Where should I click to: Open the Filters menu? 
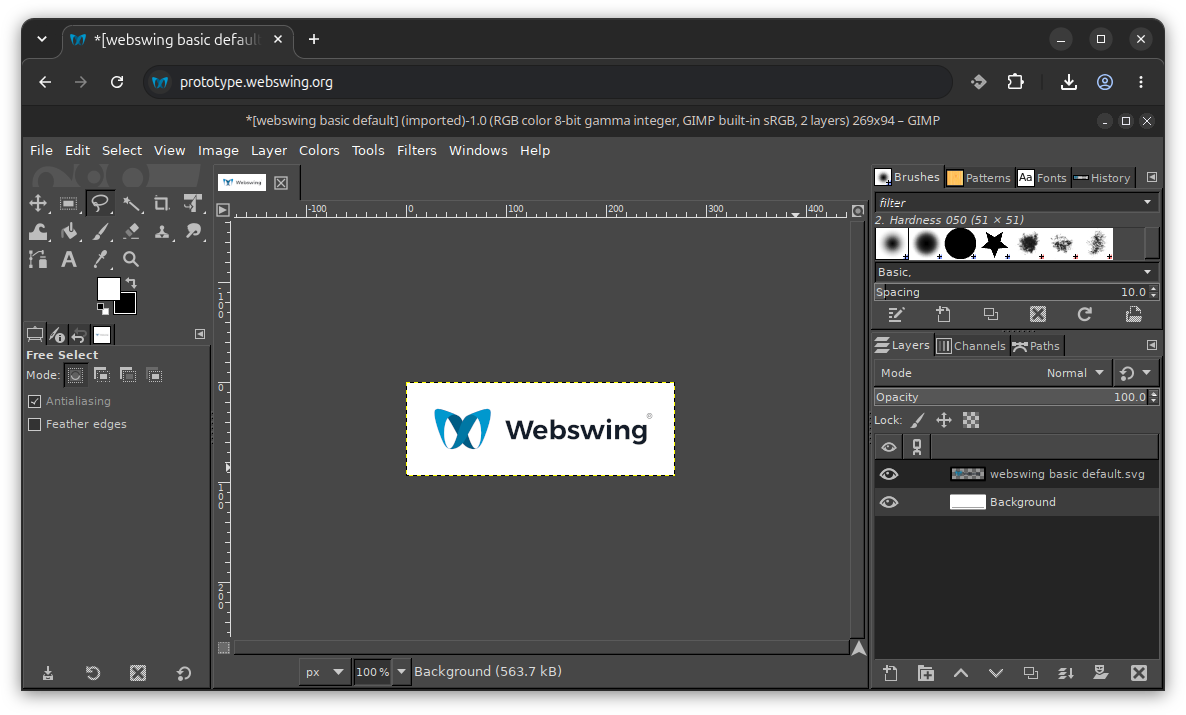pyautogui.click(x=417, y=151)
